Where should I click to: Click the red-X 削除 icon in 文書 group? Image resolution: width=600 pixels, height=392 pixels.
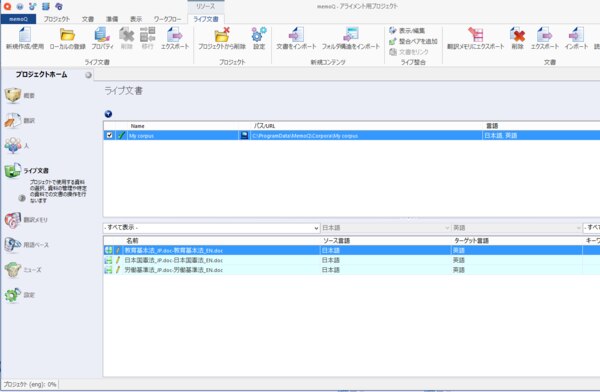[517, 34]
